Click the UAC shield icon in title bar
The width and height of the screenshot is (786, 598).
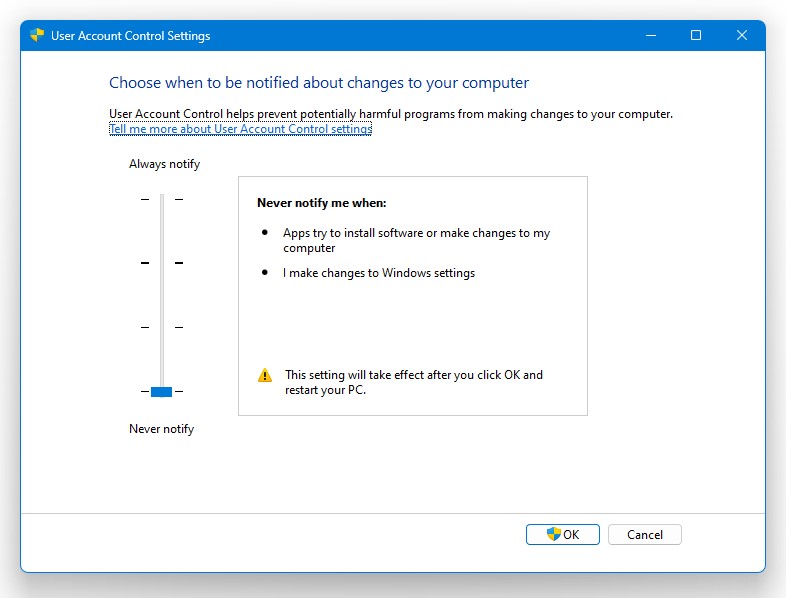click(38, 35)
